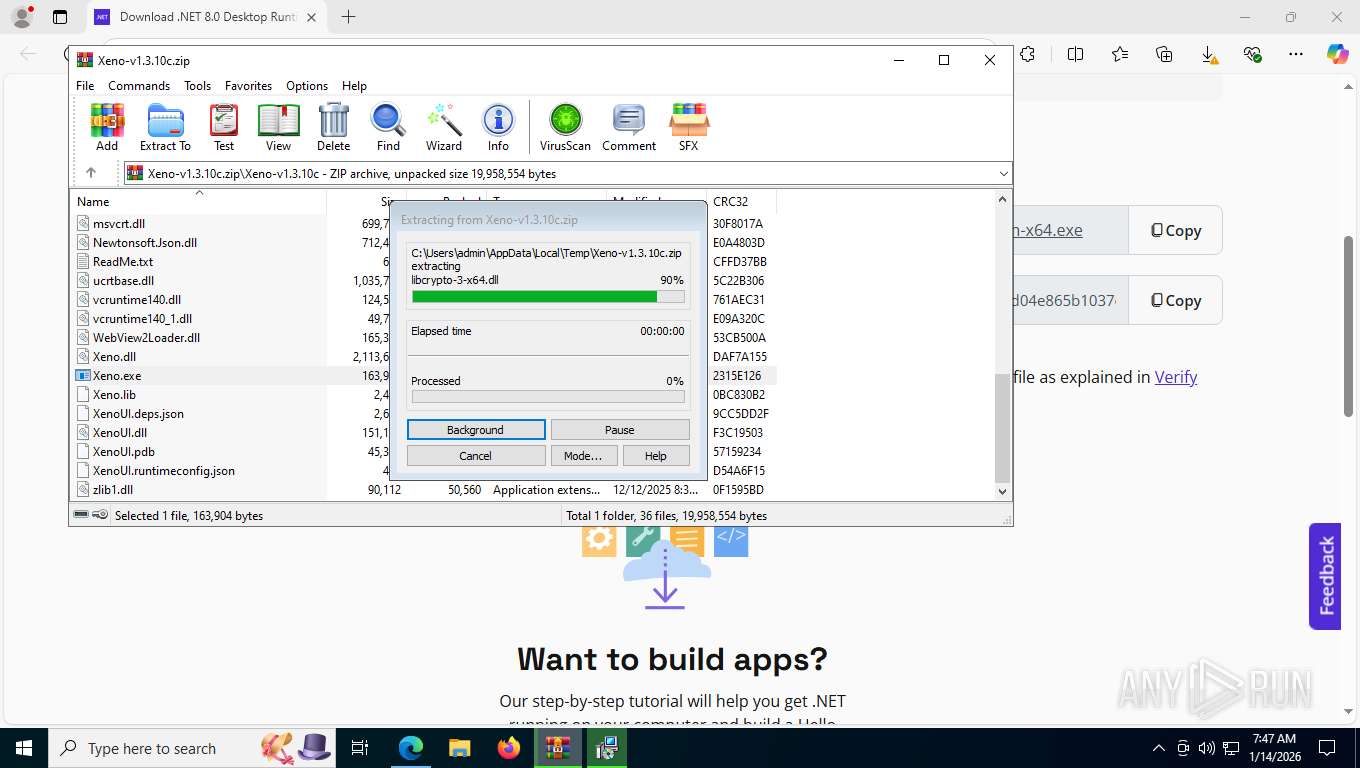The width and height of the screenshot is (1360, 768).
Task: Click the Extract To toolbar icon
Action: point(165,127)
